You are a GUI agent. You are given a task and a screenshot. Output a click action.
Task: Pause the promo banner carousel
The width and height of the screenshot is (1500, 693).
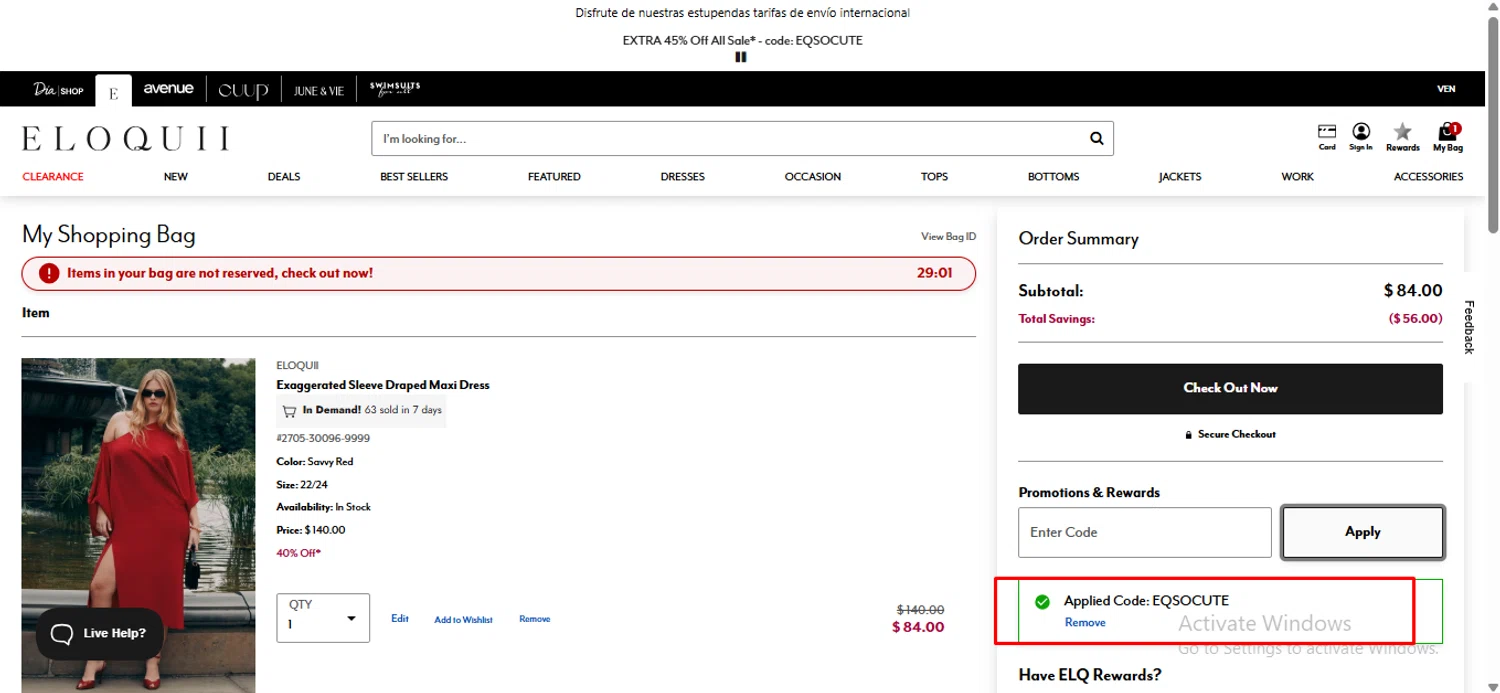[x=741, y=57]
